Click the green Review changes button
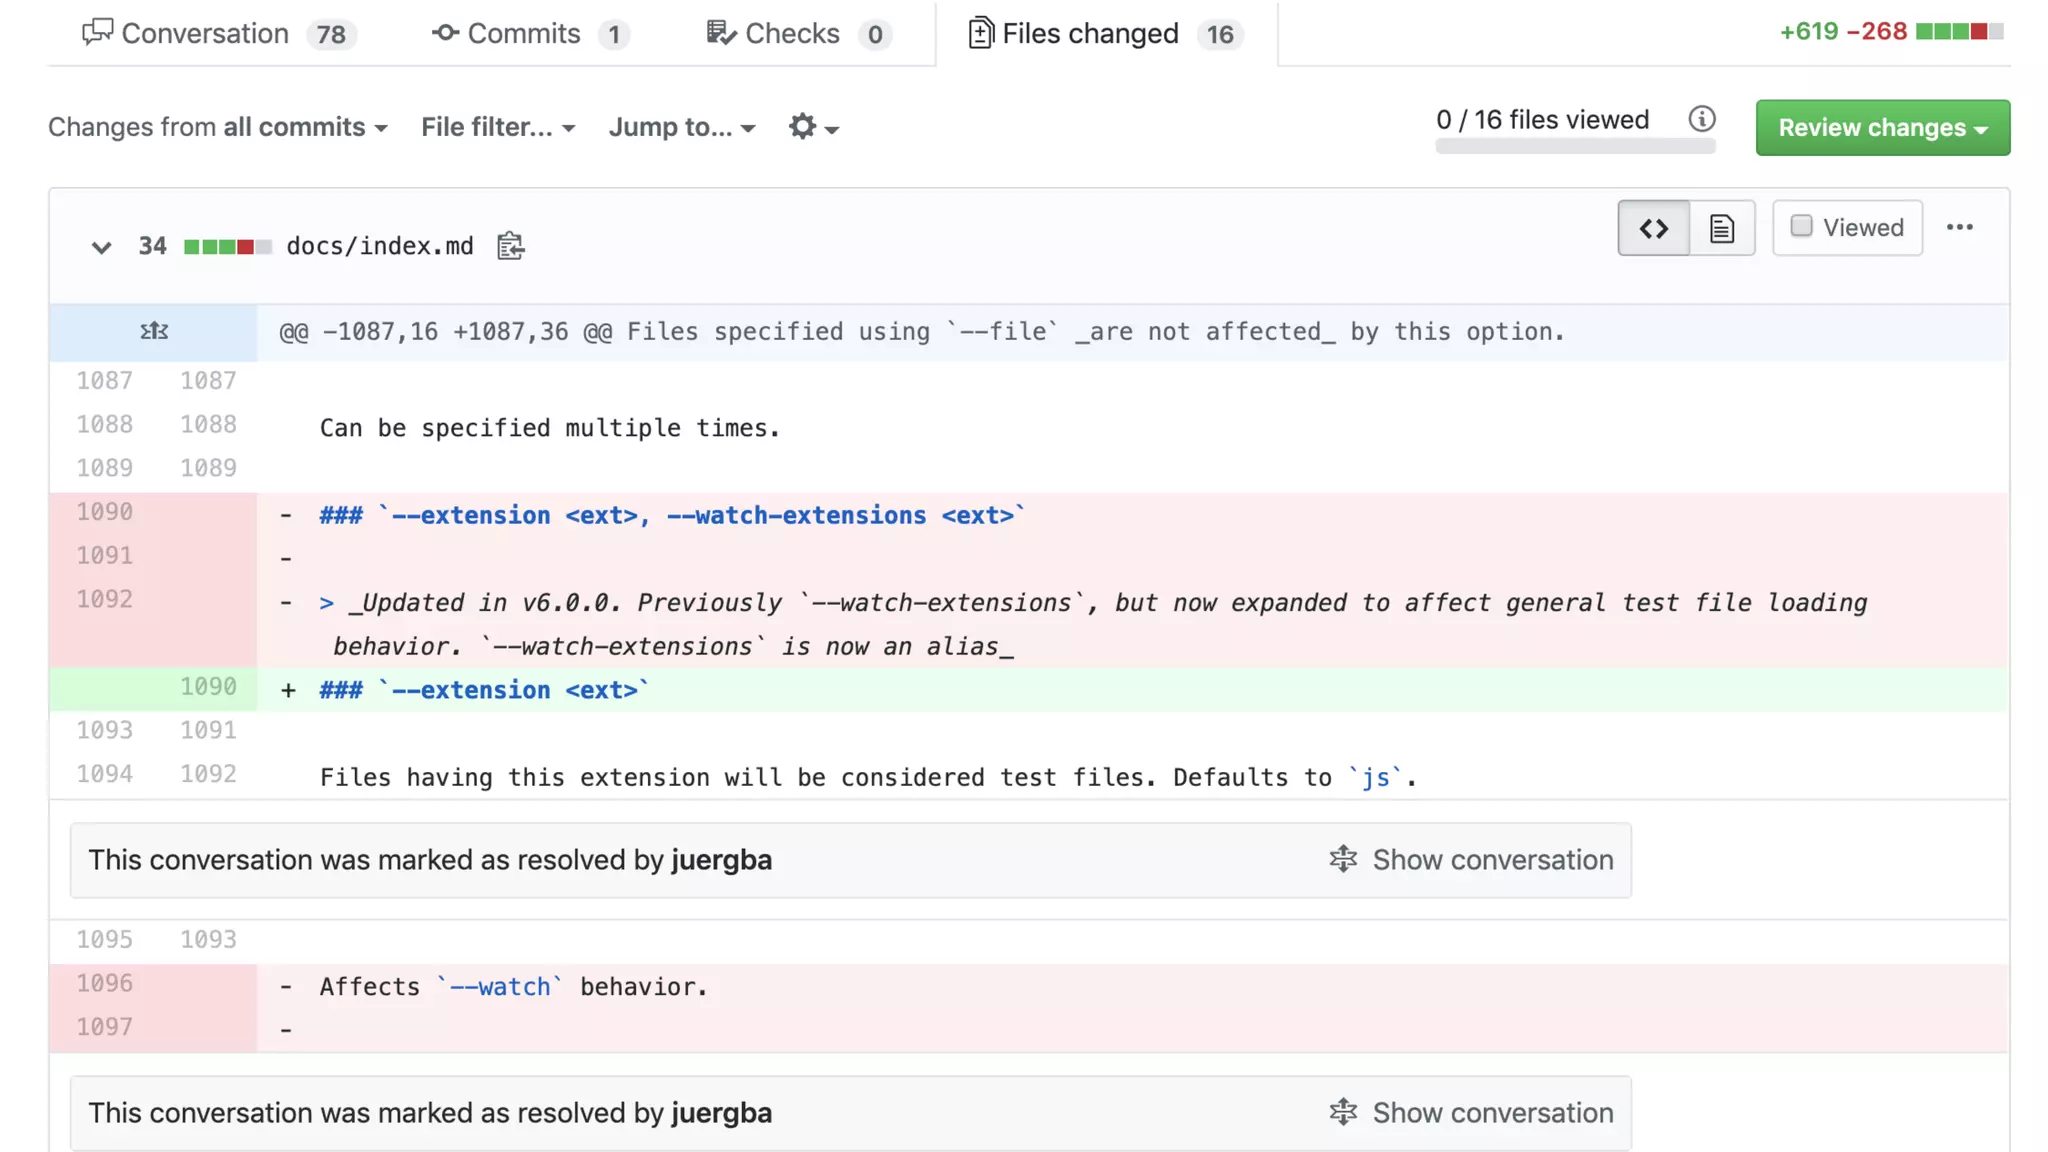Image resolution: width=2048 pixels, height=1152 pixels. 1882,128
